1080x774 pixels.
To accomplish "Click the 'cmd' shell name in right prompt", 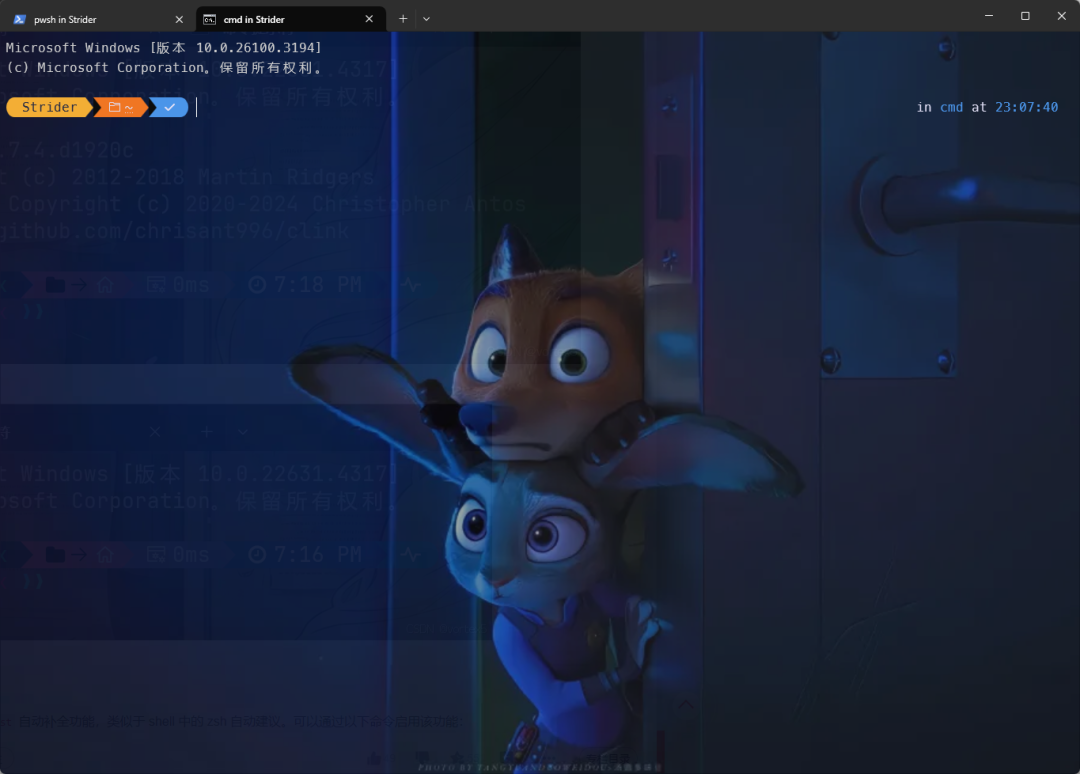I will tap(951, 107).
